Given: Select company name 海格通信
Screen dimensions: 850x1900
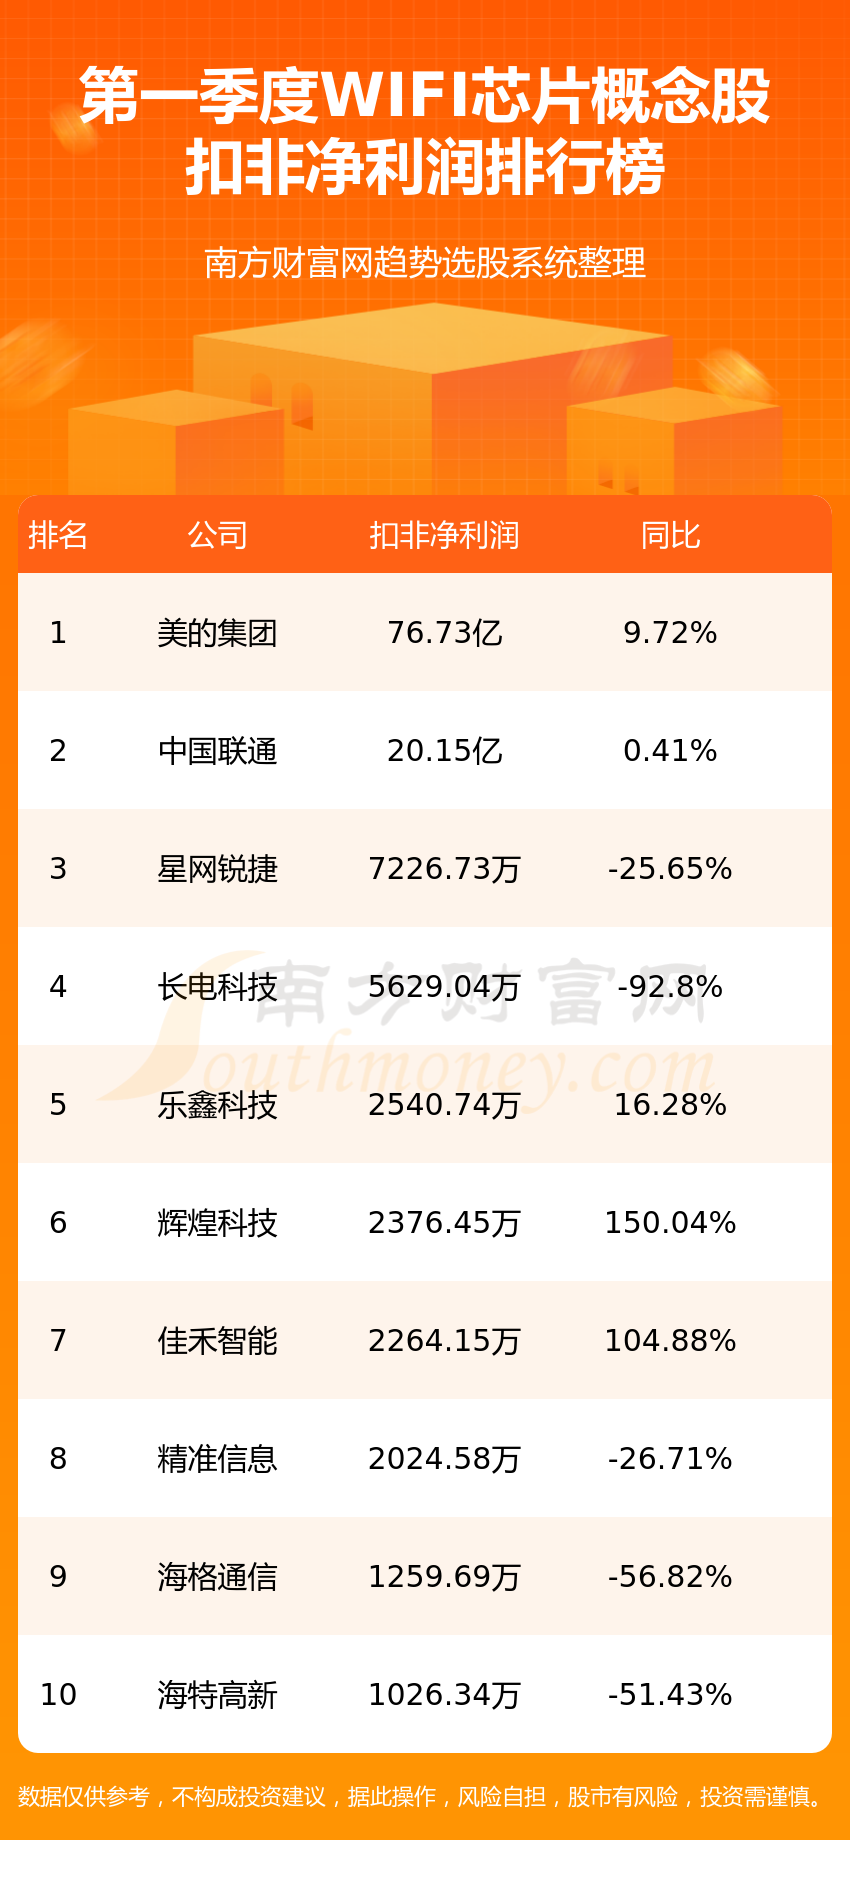Looking at the screenshot, I should pos(217,1577).
